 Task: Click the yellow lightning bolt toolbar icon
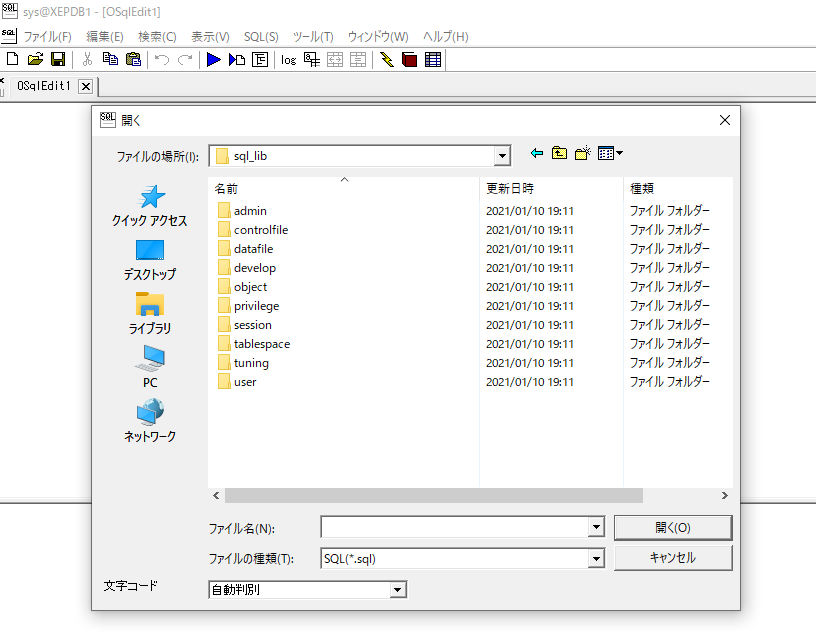(x=387, y=60)
